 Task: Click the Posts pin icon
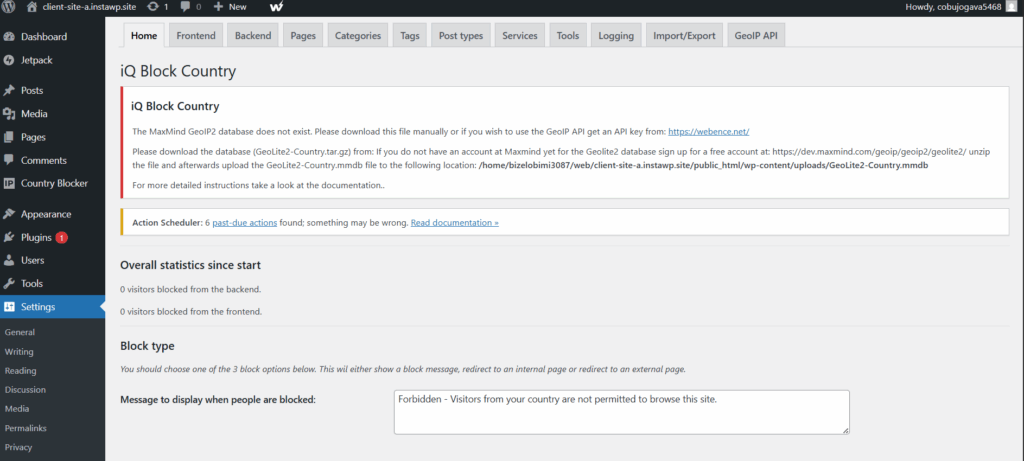(9, 91)
